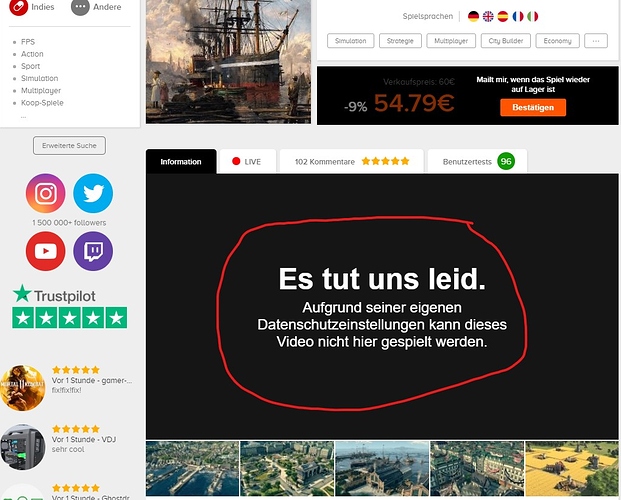Select the German flag language icon
The height and width of the screenshot is (500, 621).
point(473,16)
